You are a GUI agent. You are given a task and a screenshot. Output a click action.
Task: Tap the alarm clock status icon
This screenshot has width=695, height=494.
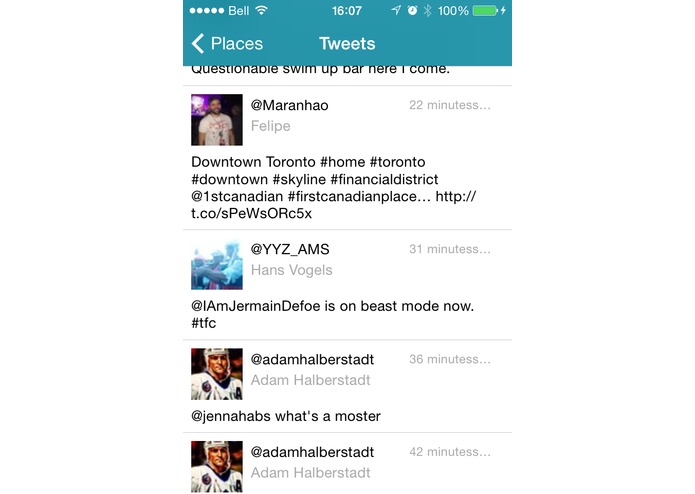pyautogui.click(x=412, y=10)
